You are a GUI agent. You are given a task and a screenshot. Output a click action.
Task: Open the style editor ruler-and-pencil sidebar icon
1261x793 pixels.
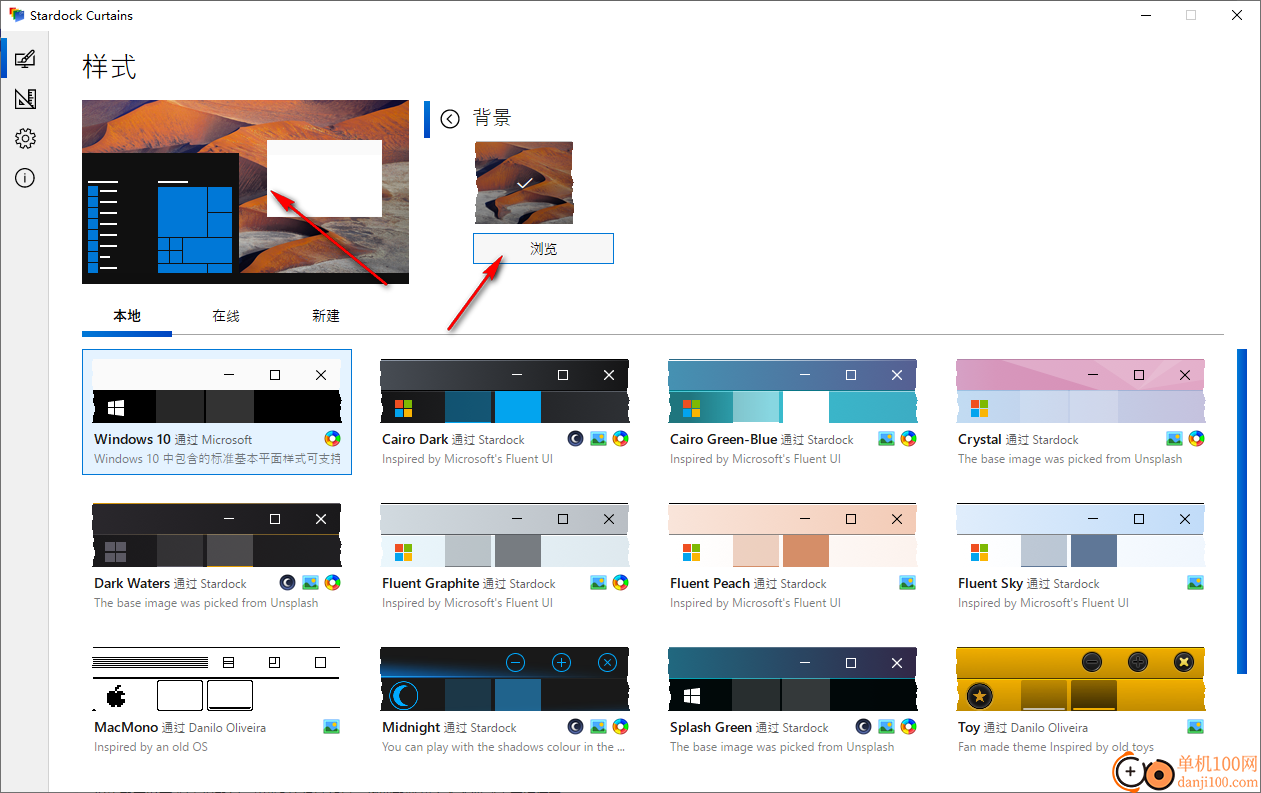(25, 99)
